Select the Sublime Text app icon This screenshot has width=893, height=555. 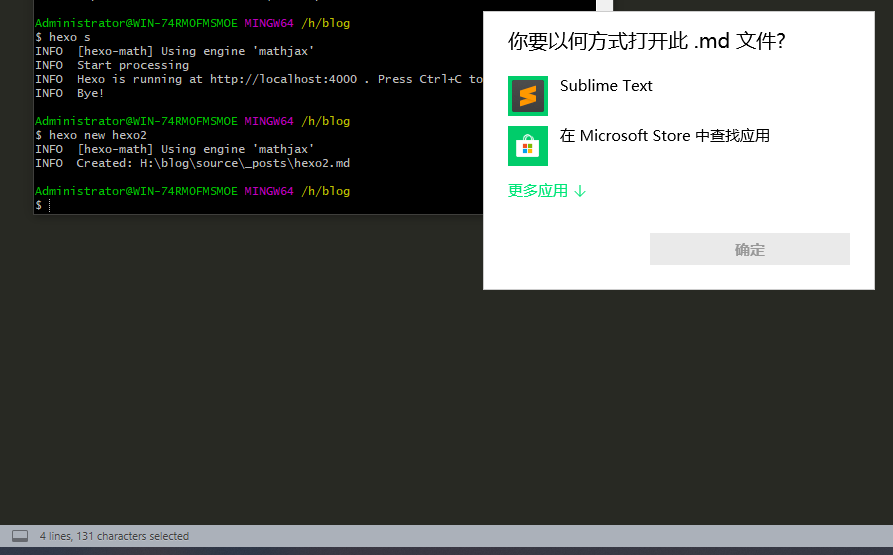point(527,96)
